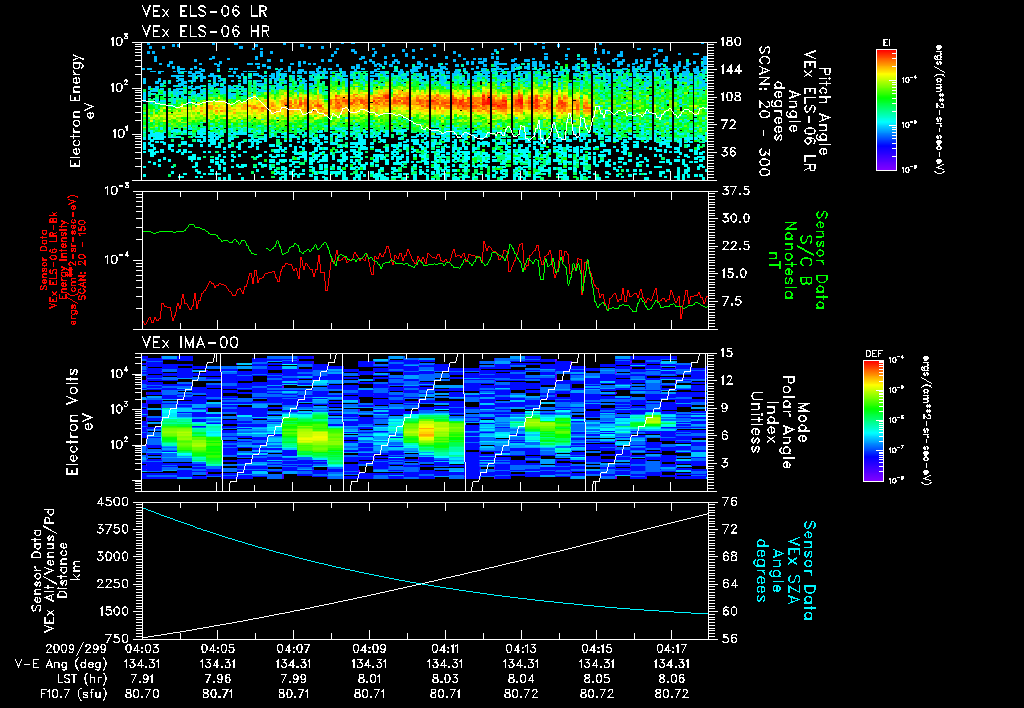Click the LST value '8.05'

596,679
